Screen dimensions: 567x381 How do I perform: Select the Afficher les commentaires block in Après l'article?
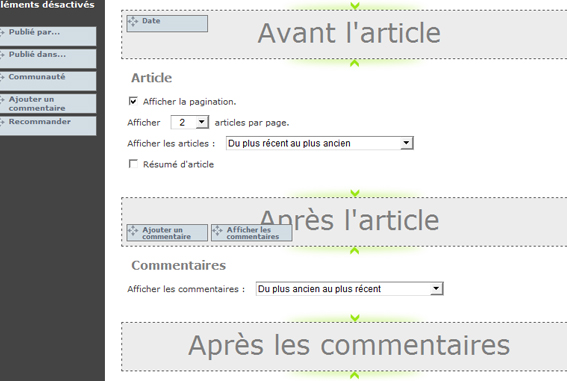(252, 233)
